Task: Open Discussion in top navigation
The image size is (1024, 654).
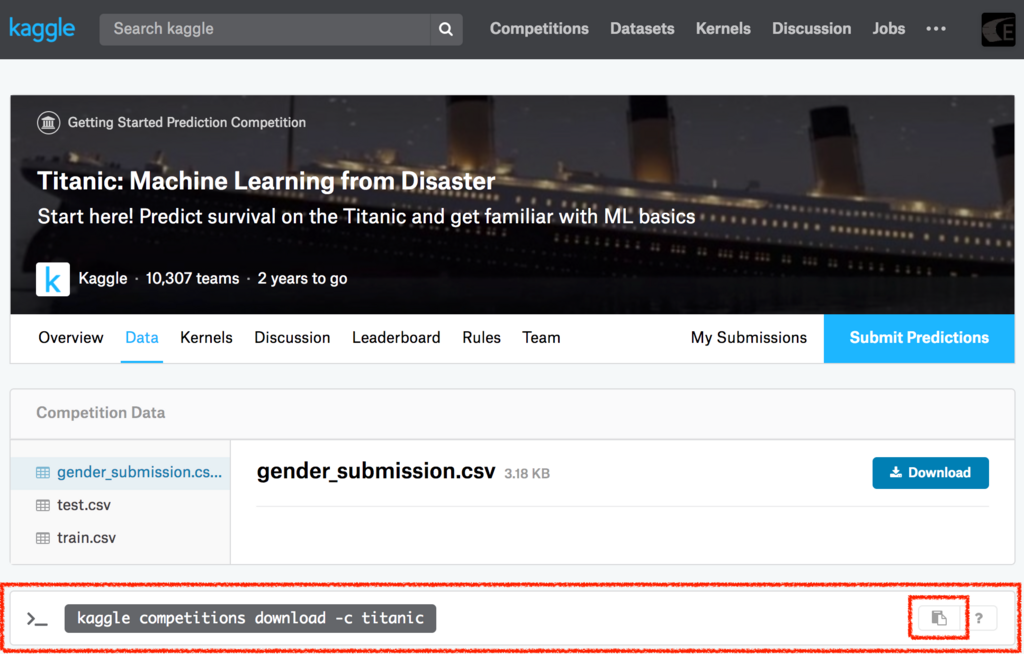Action: 811,29
